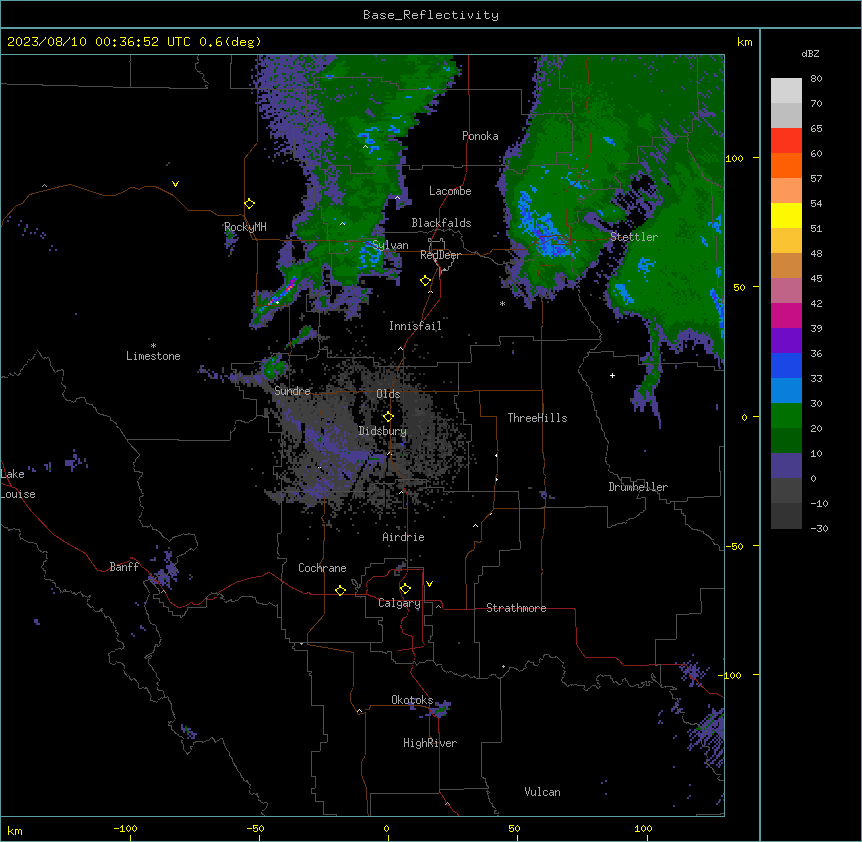The height and width of the screenshot is (842, 862).
Task: Click the Sylvan label on the map
Action: coord(390,245)
